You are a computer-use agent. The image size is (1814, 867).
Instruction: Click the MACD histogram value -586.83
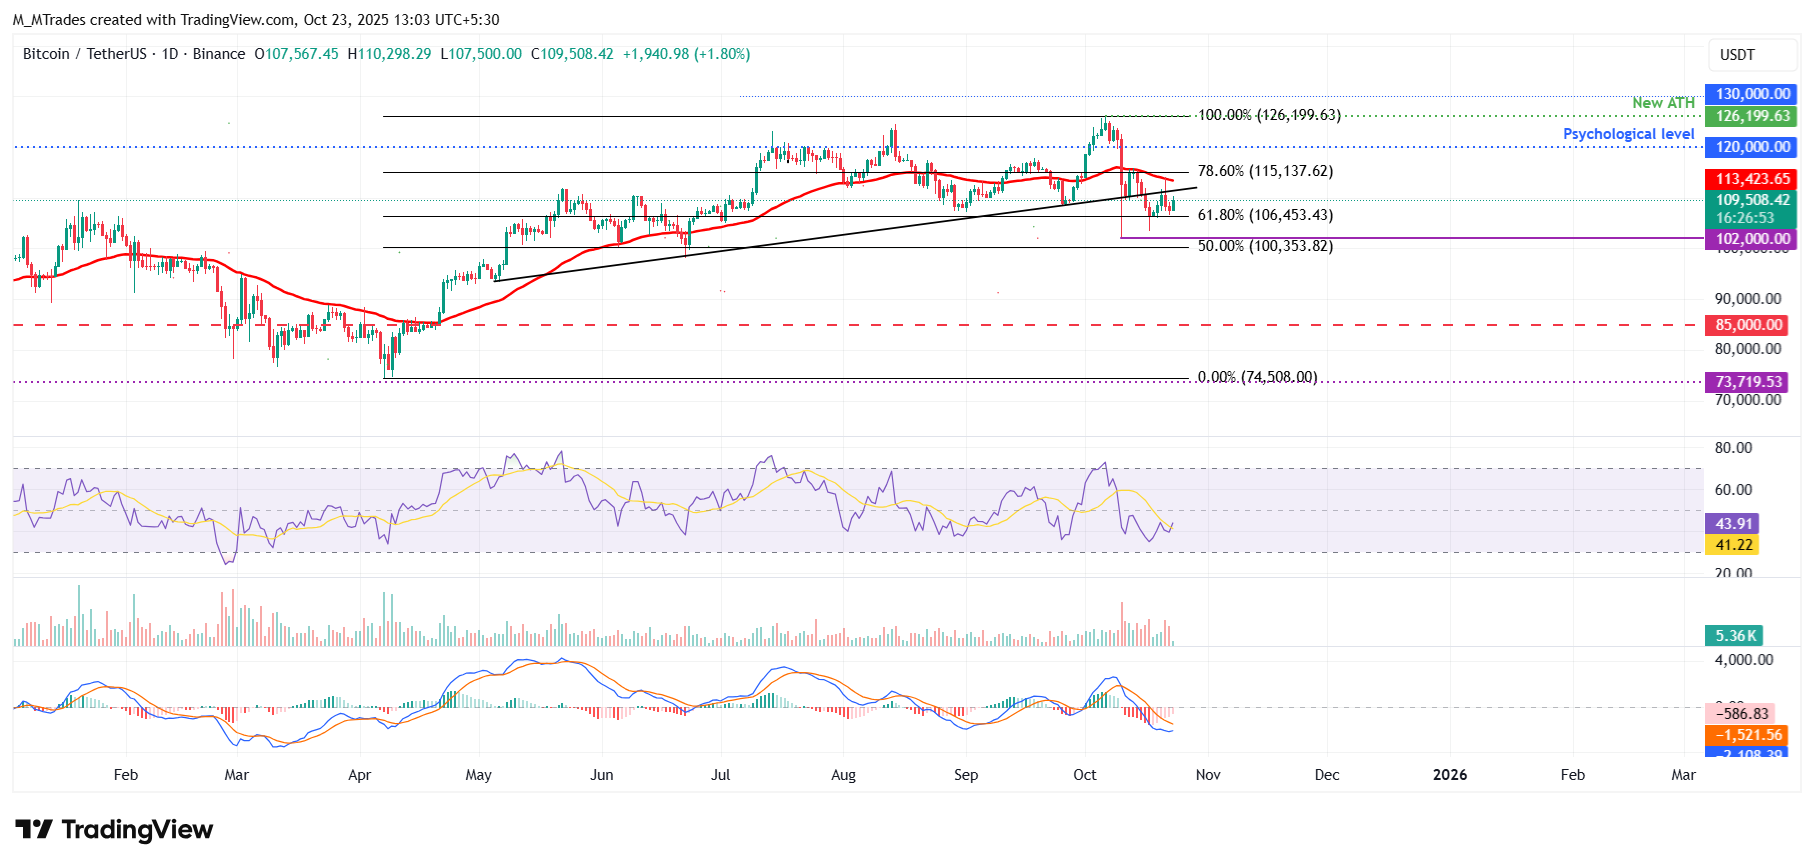(1740, 714)
